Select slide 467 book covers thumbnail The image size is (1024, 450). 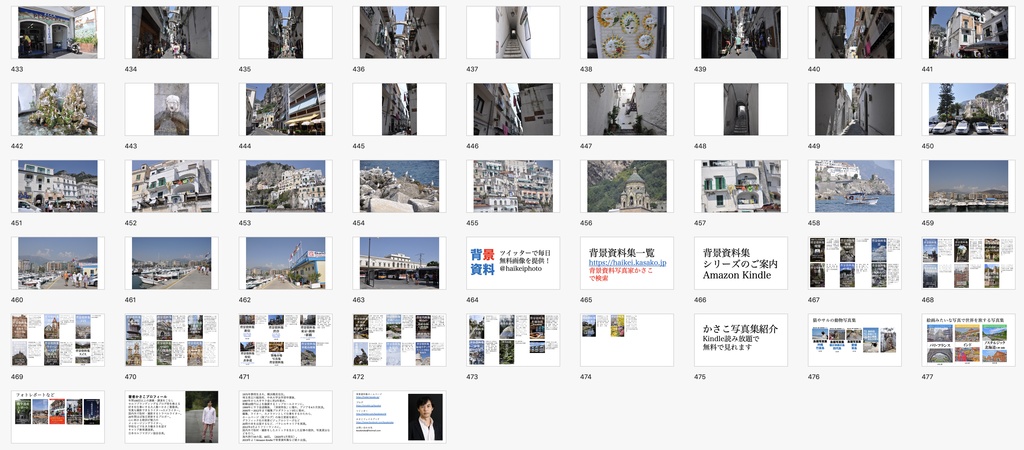(854, 263)
